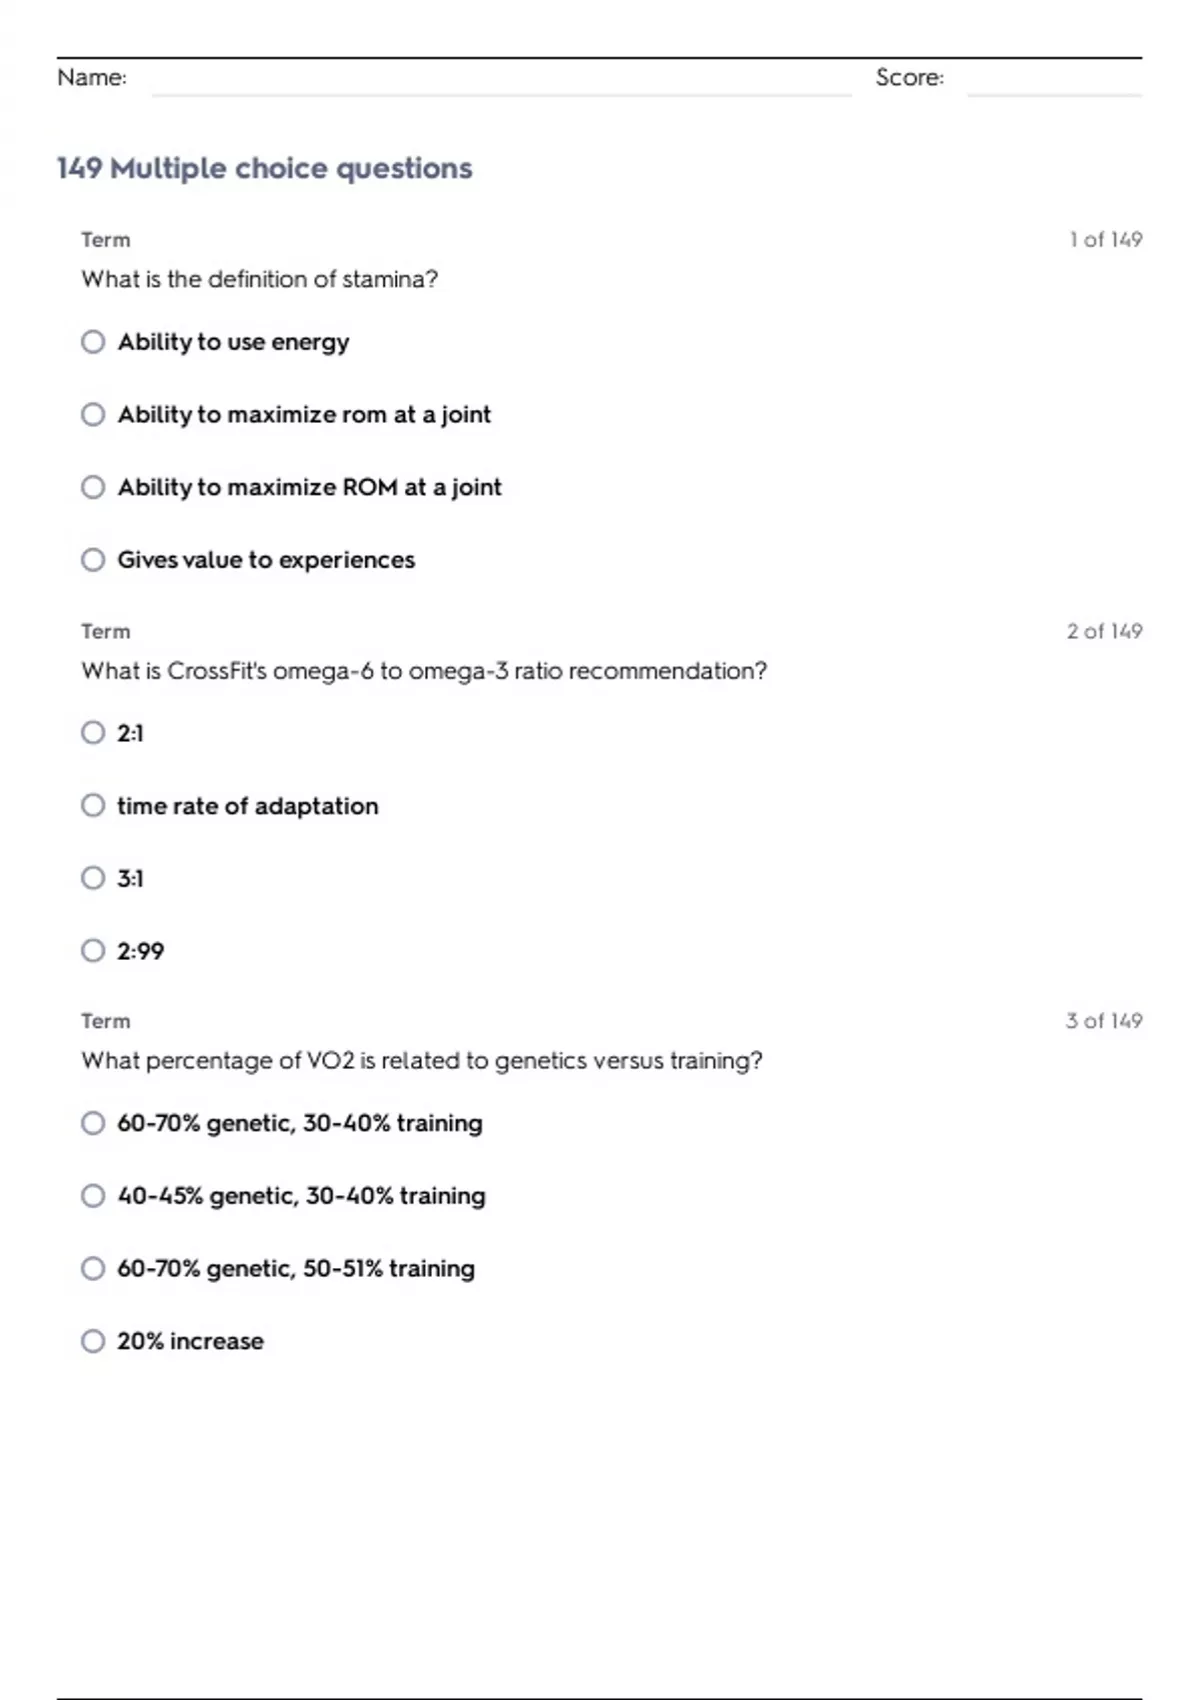
Task: Select the "Ability to use energy" option
Action: tap(93, 342)
